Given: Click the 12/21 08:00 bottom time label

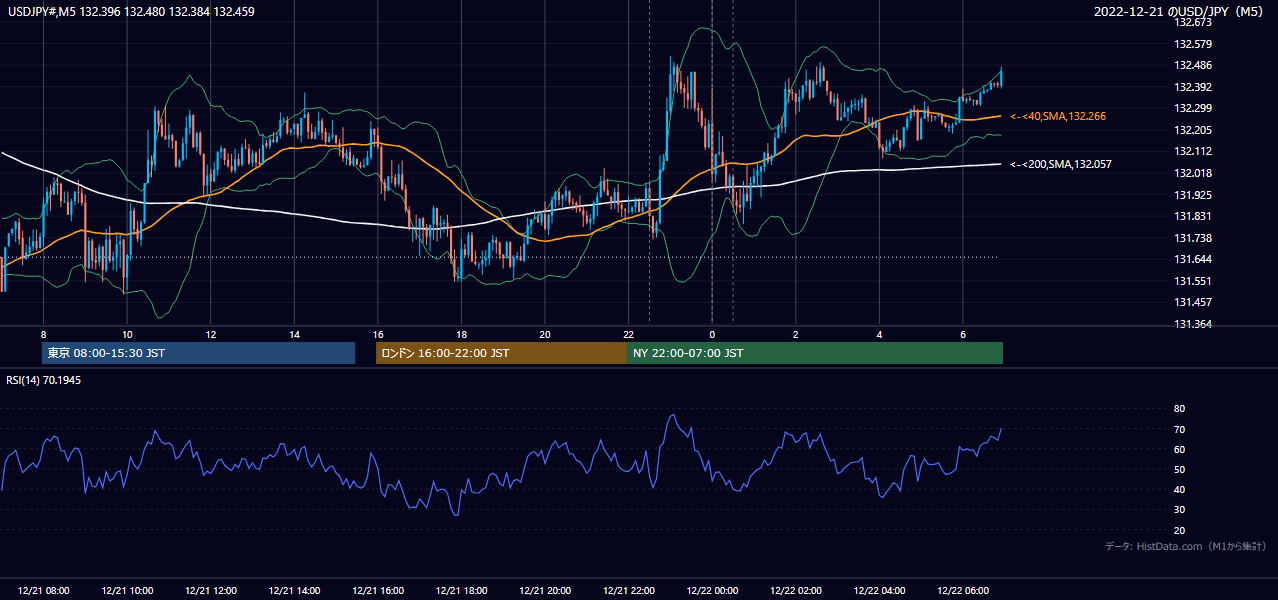Looking at the screenshot, I should 44,591.
